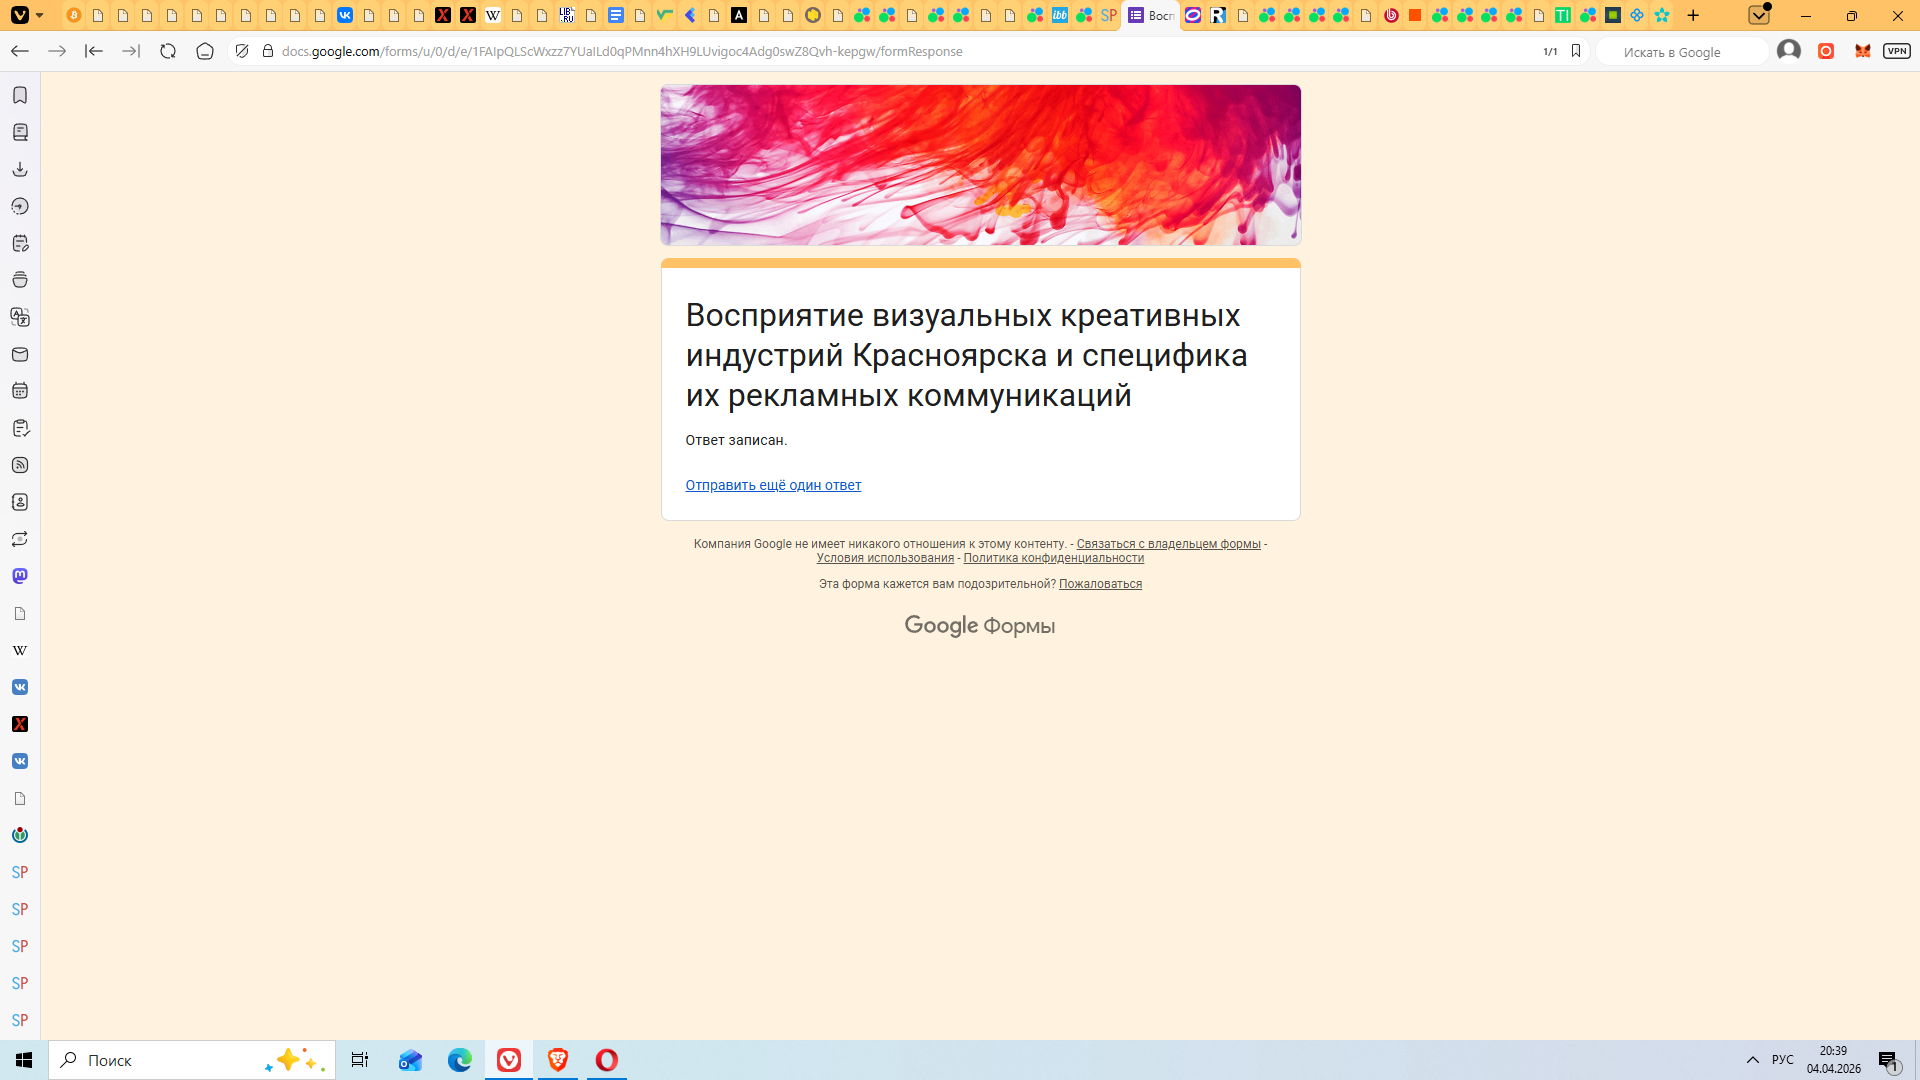Open the Downloads panel in the sidebar

coord(20,169)
